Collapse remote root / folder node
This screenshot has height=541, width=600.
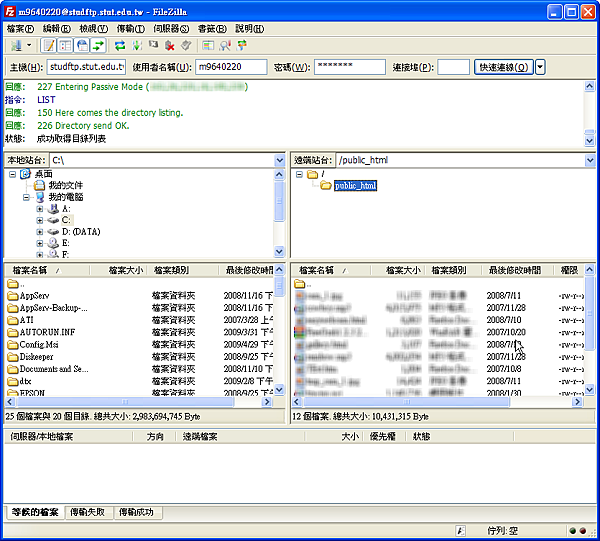pos(299,174)
